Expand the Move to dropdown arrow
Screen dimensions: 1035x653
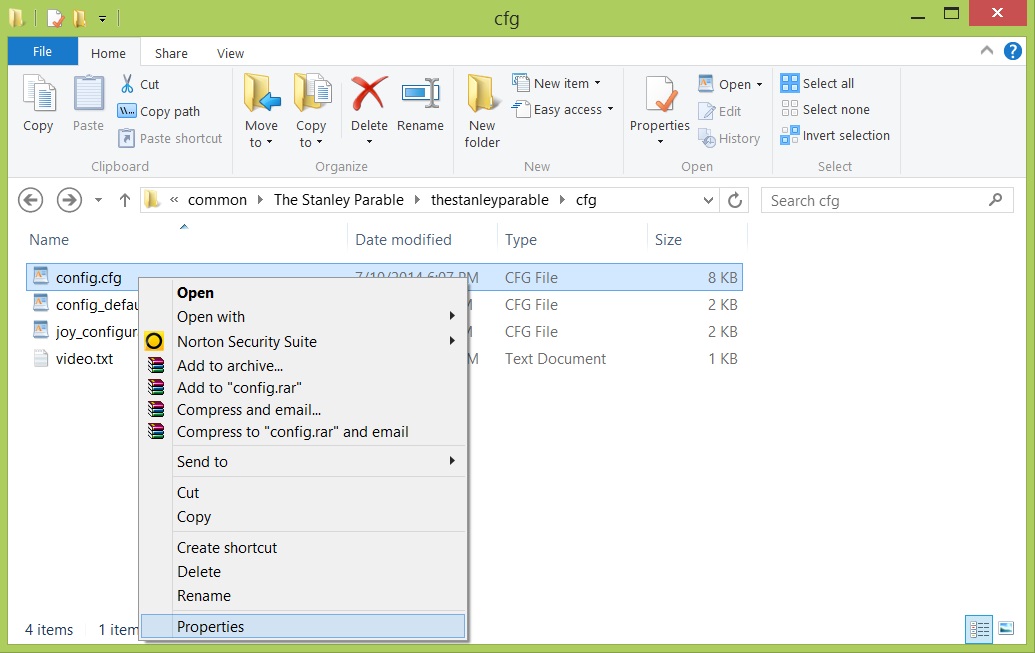click(x=269, y=143)
